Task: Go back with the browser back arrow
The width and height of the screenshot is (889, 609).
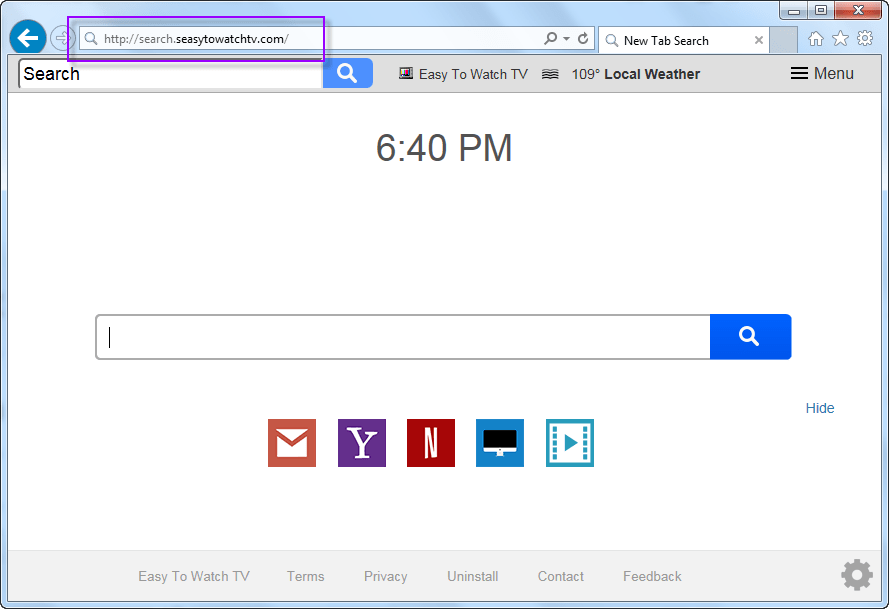Action: point(28,38)
